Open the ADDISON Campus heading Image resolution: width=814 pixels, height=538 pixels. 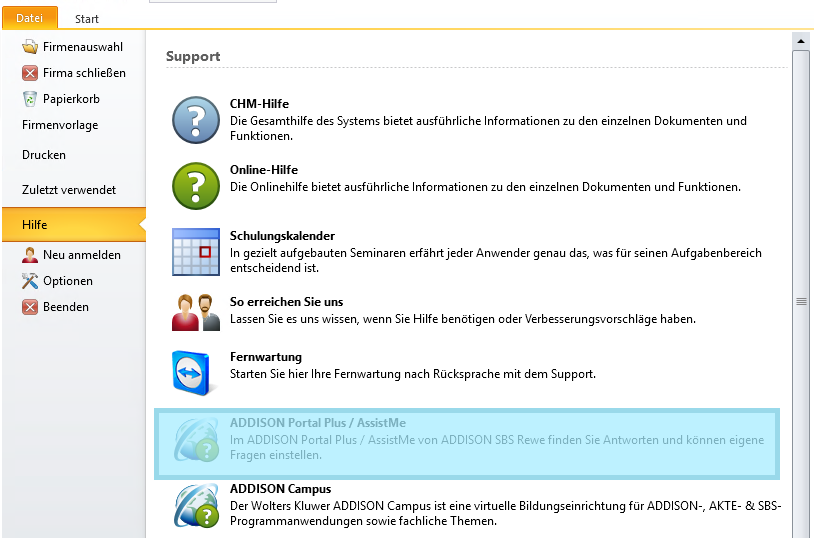pyautogui.click(x=280, y=489)
